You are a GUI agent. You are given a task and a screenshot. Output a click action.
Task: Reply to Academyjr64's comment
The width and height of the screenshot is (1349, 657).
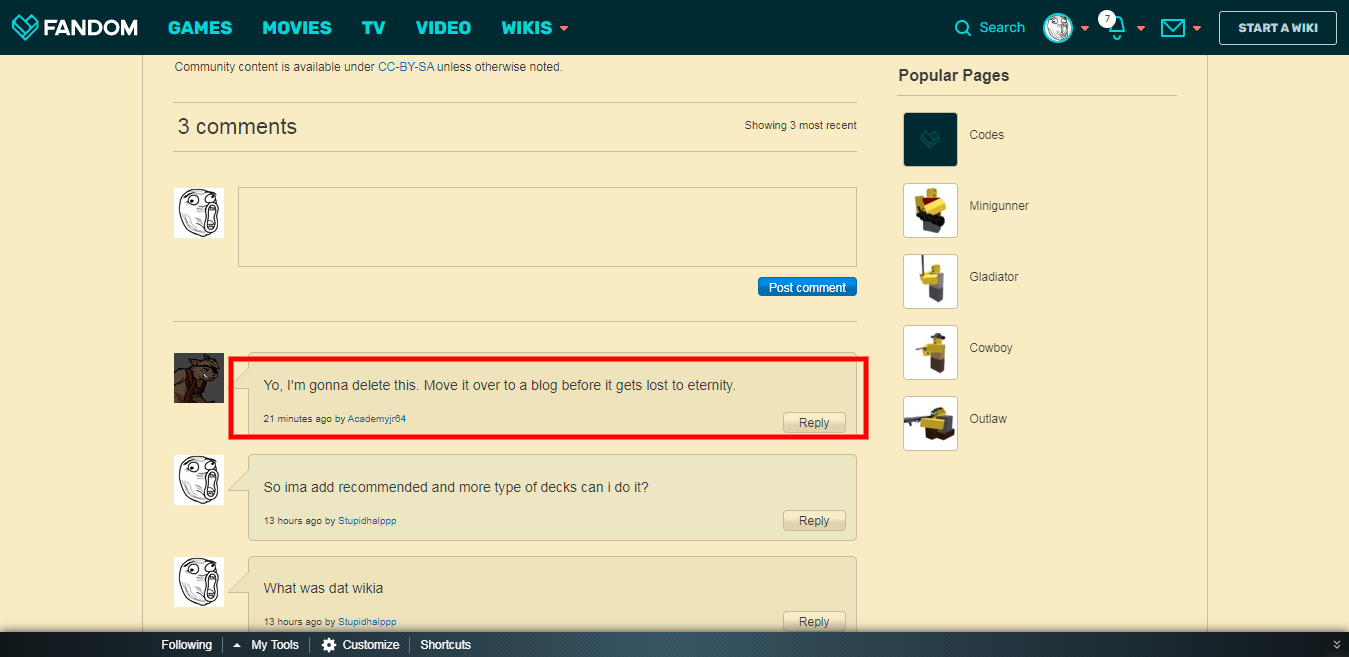814,423
